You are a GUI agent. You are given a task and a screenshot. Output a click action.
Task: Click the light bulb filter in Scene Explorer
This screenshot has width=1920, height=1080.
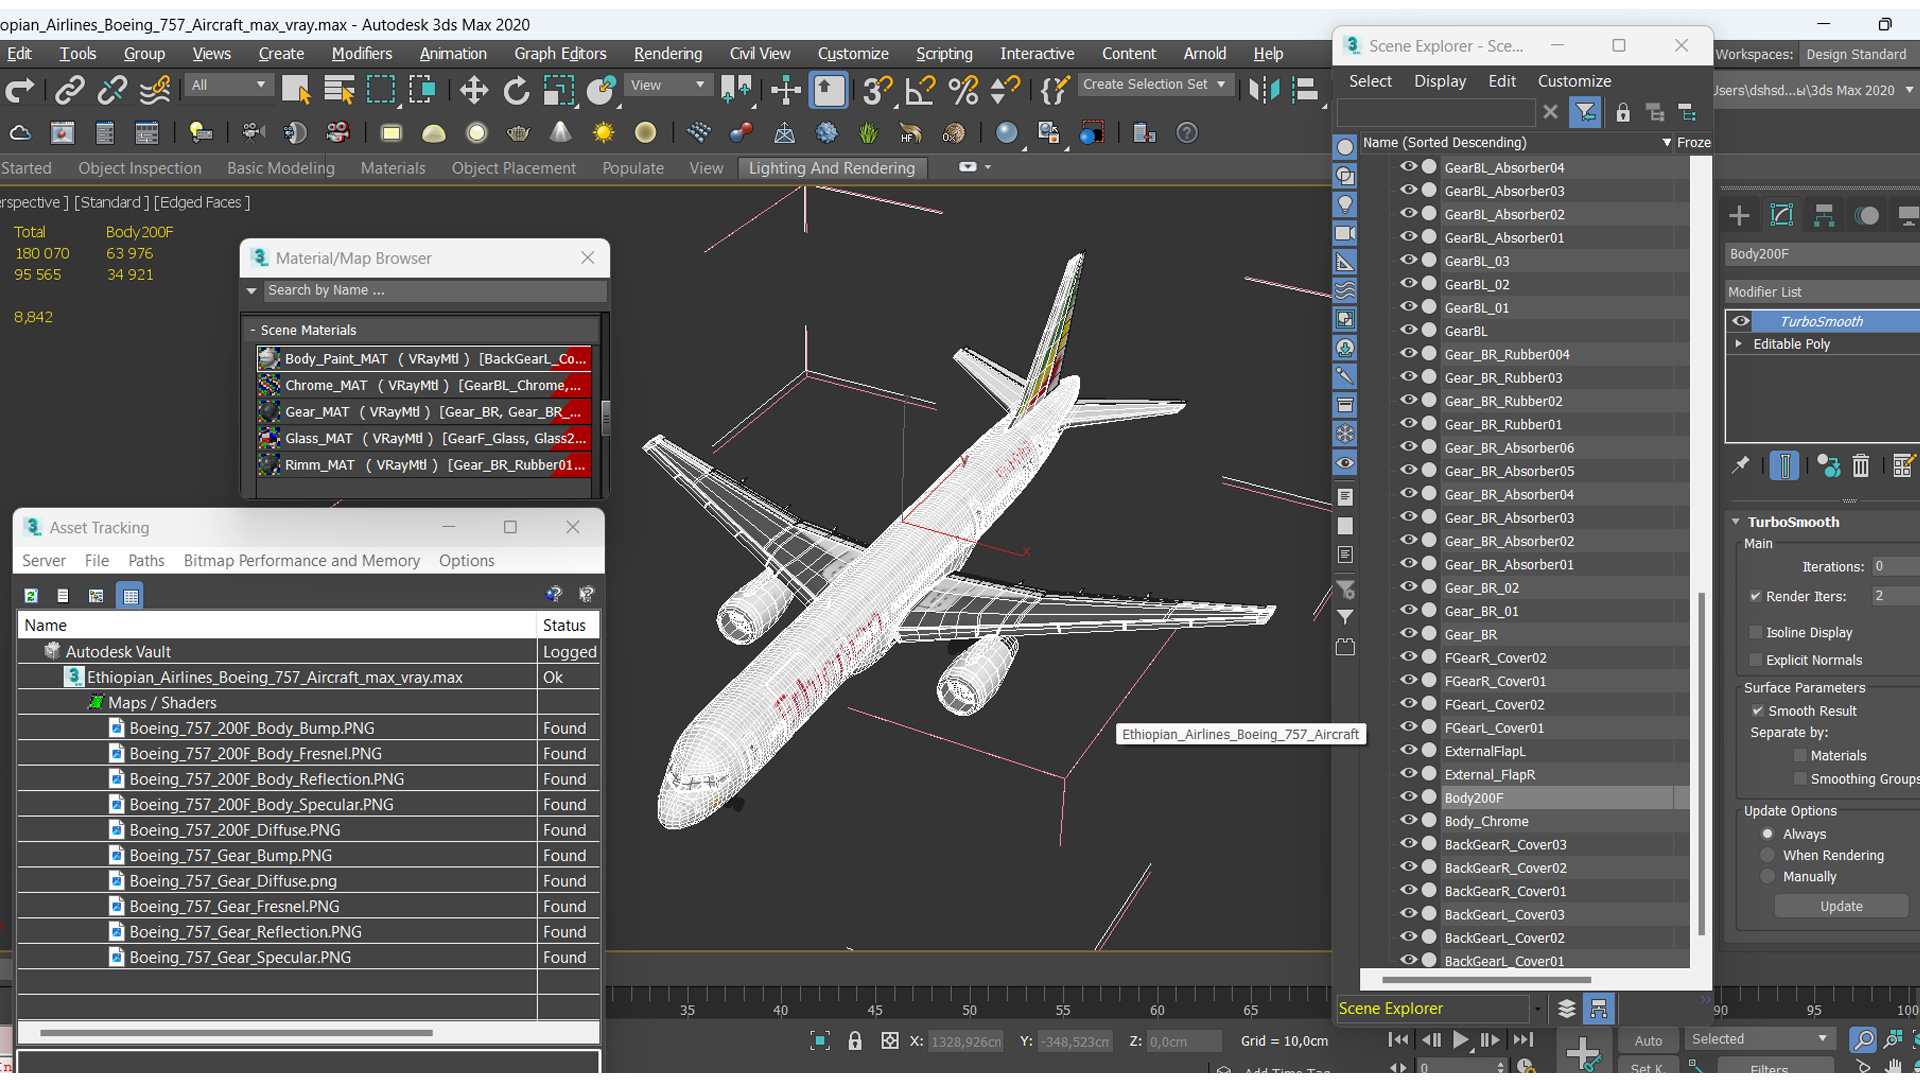click(x=1345, y=205)
